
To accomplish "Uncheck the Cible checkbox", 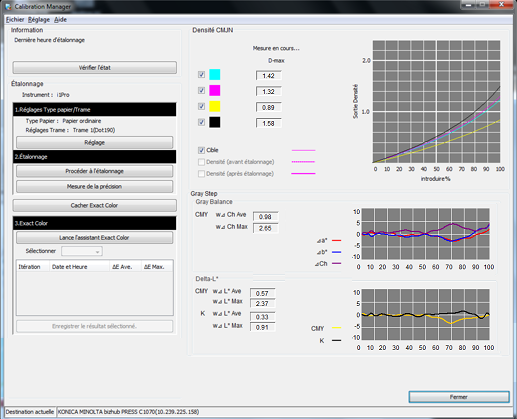I will click(201, 150).
